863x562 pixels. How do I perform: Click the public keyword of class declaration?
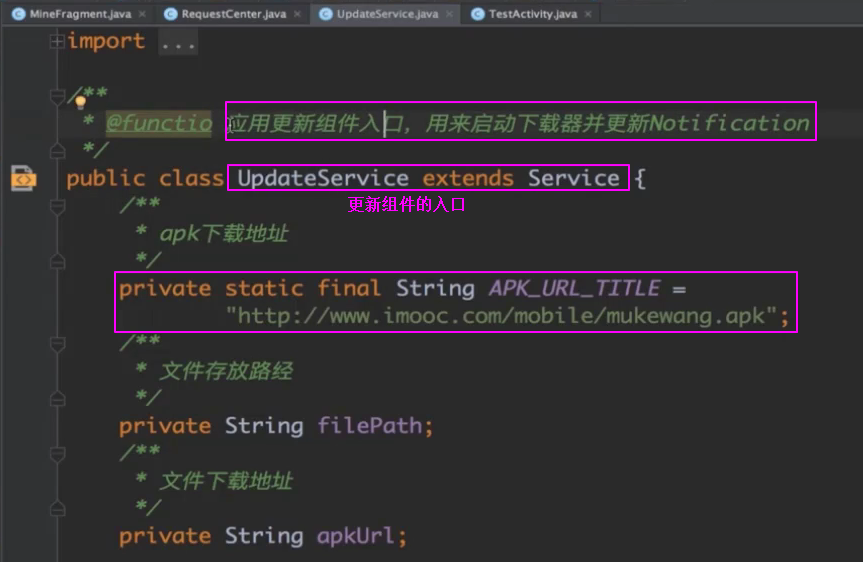(x=106, y=178)
